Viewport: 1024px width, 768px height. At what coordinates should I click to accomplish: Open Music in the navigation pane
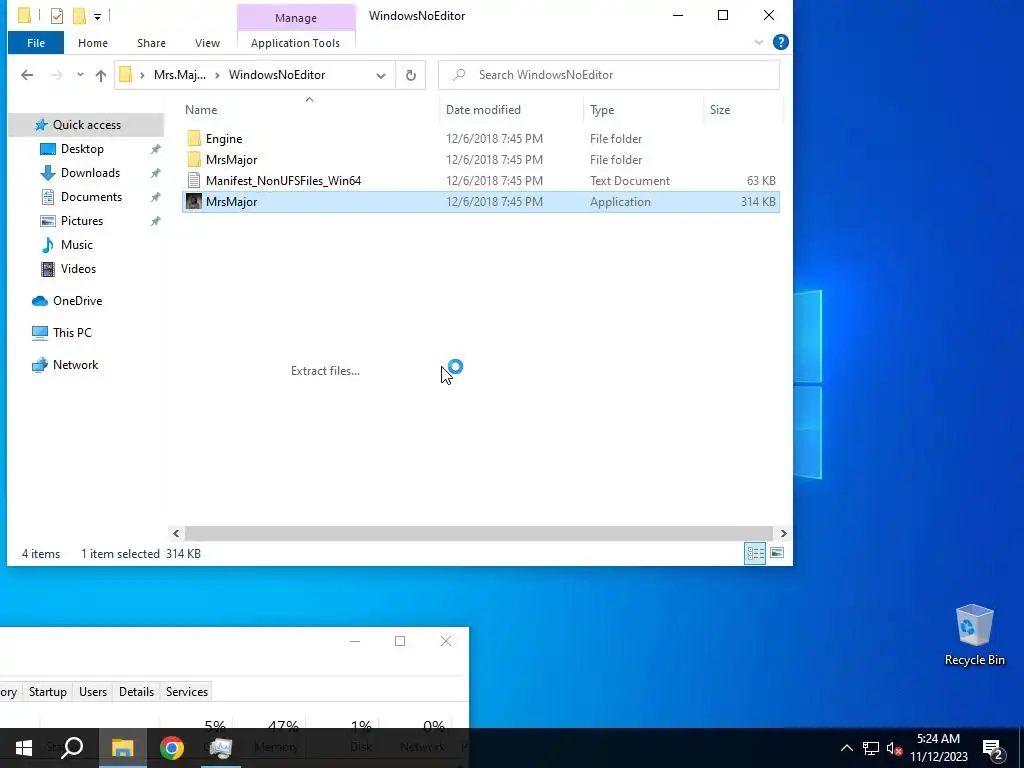click(76, 245)
